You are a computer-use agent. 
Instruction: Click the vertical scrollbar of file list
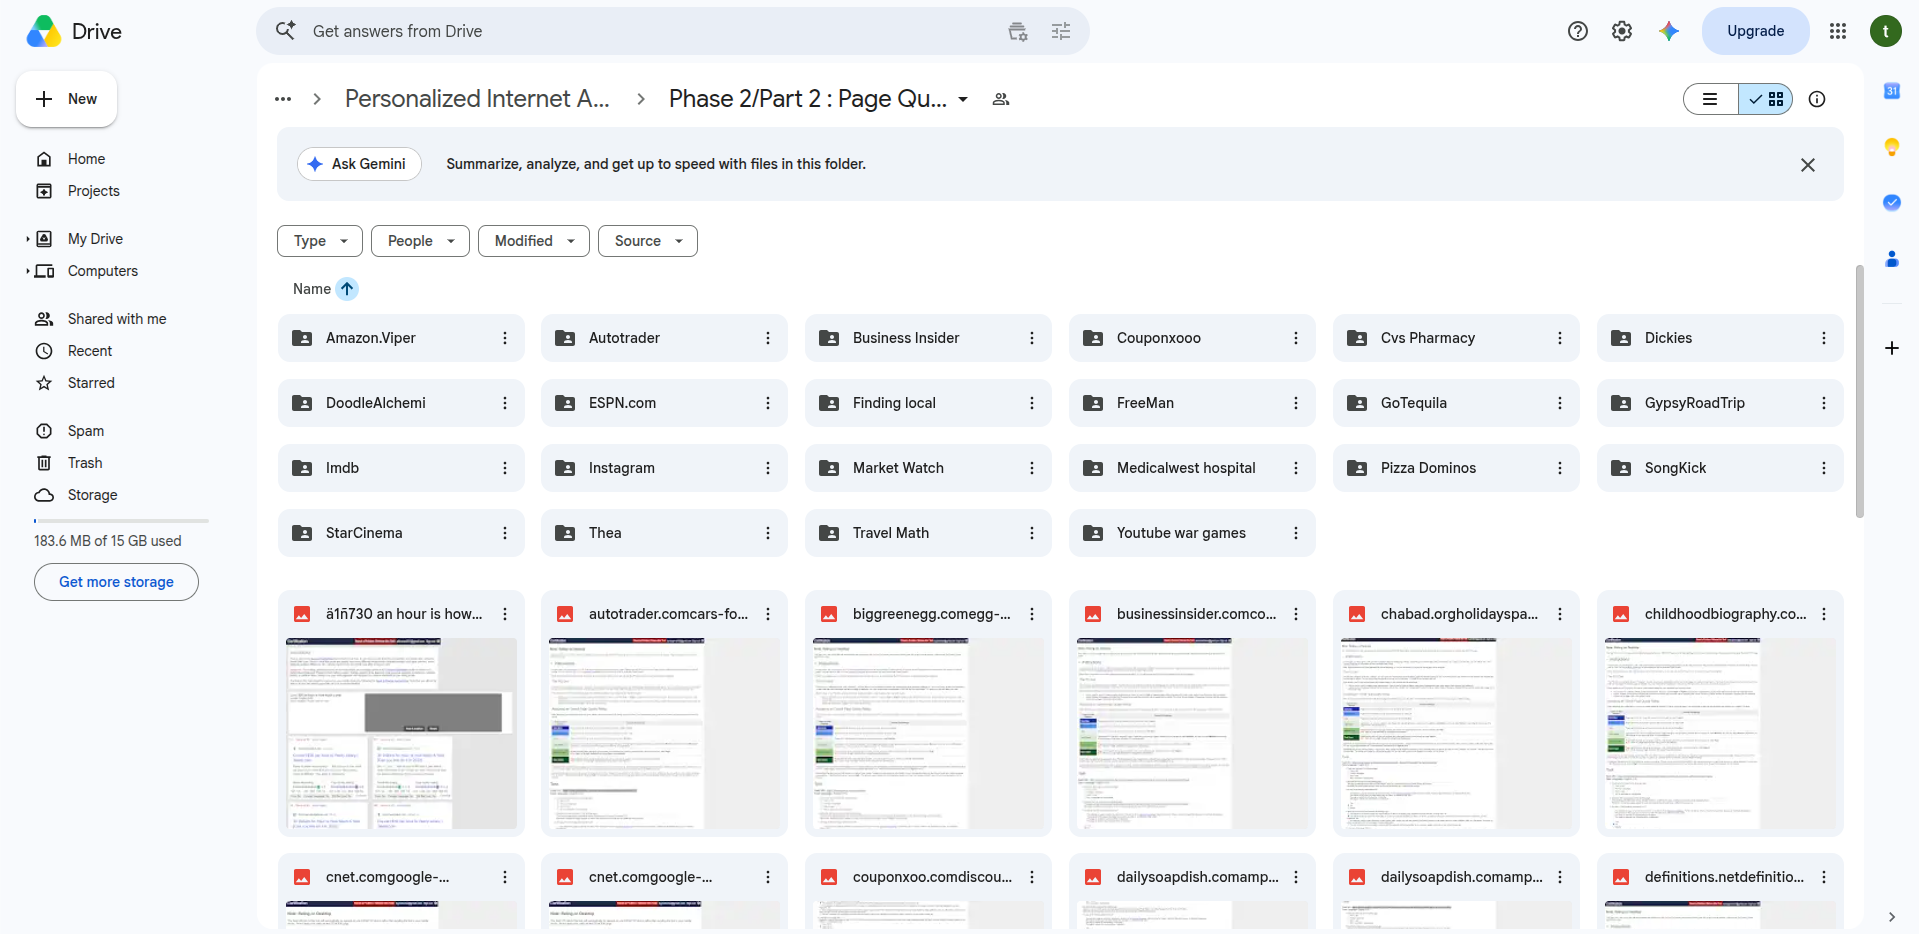pos(1859,392)
